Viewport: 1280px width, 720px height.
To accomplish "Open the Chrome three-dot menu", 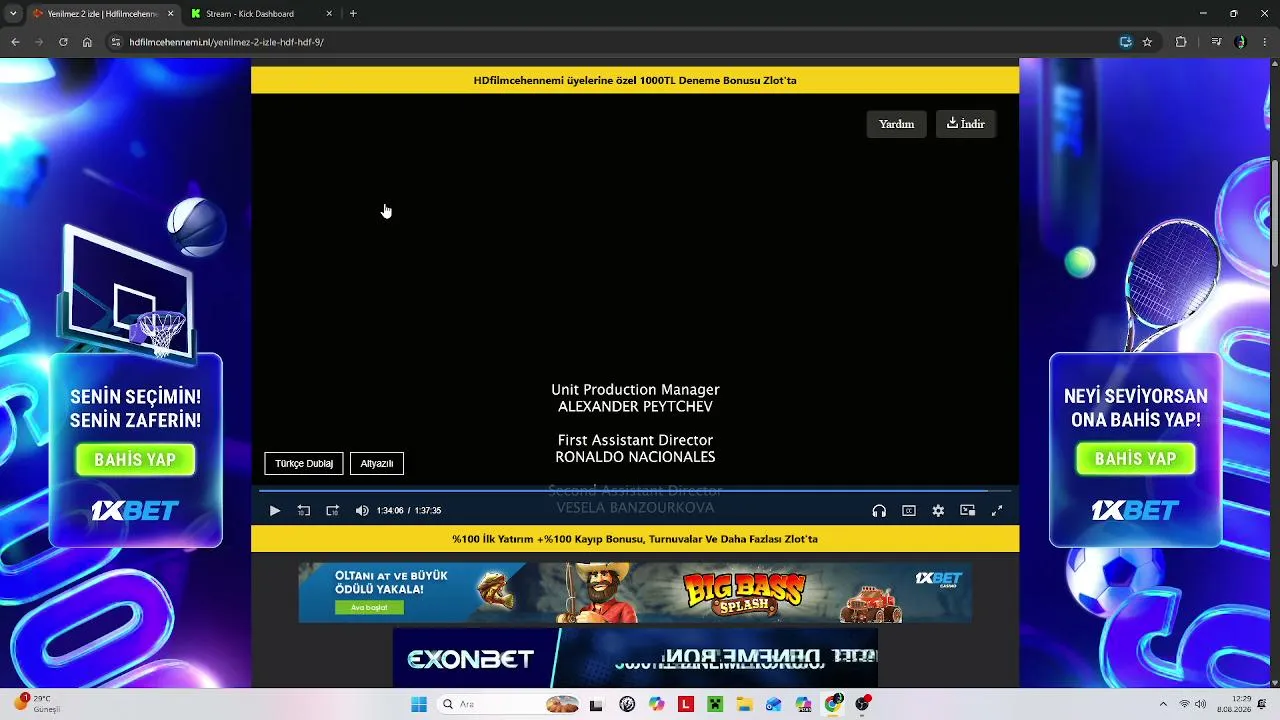I will 1264,42.
